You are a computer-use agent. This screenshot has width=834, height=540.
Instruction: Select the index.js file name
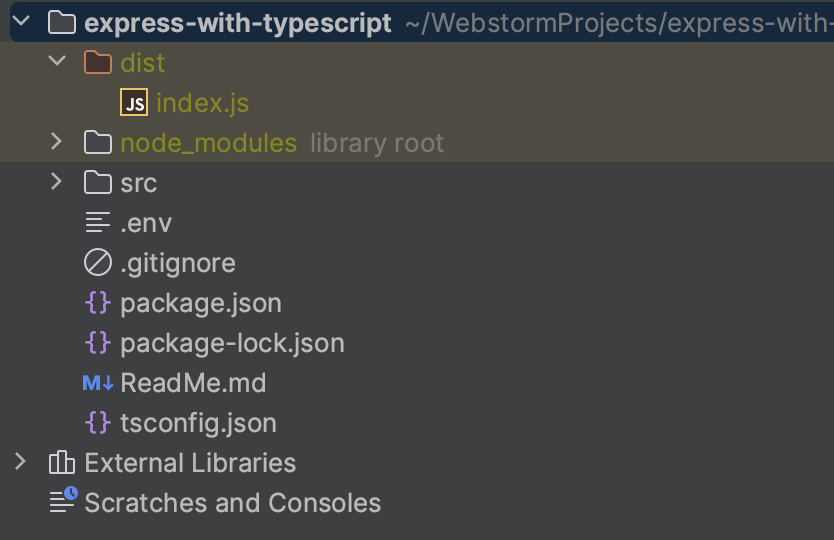click(202, 103)
